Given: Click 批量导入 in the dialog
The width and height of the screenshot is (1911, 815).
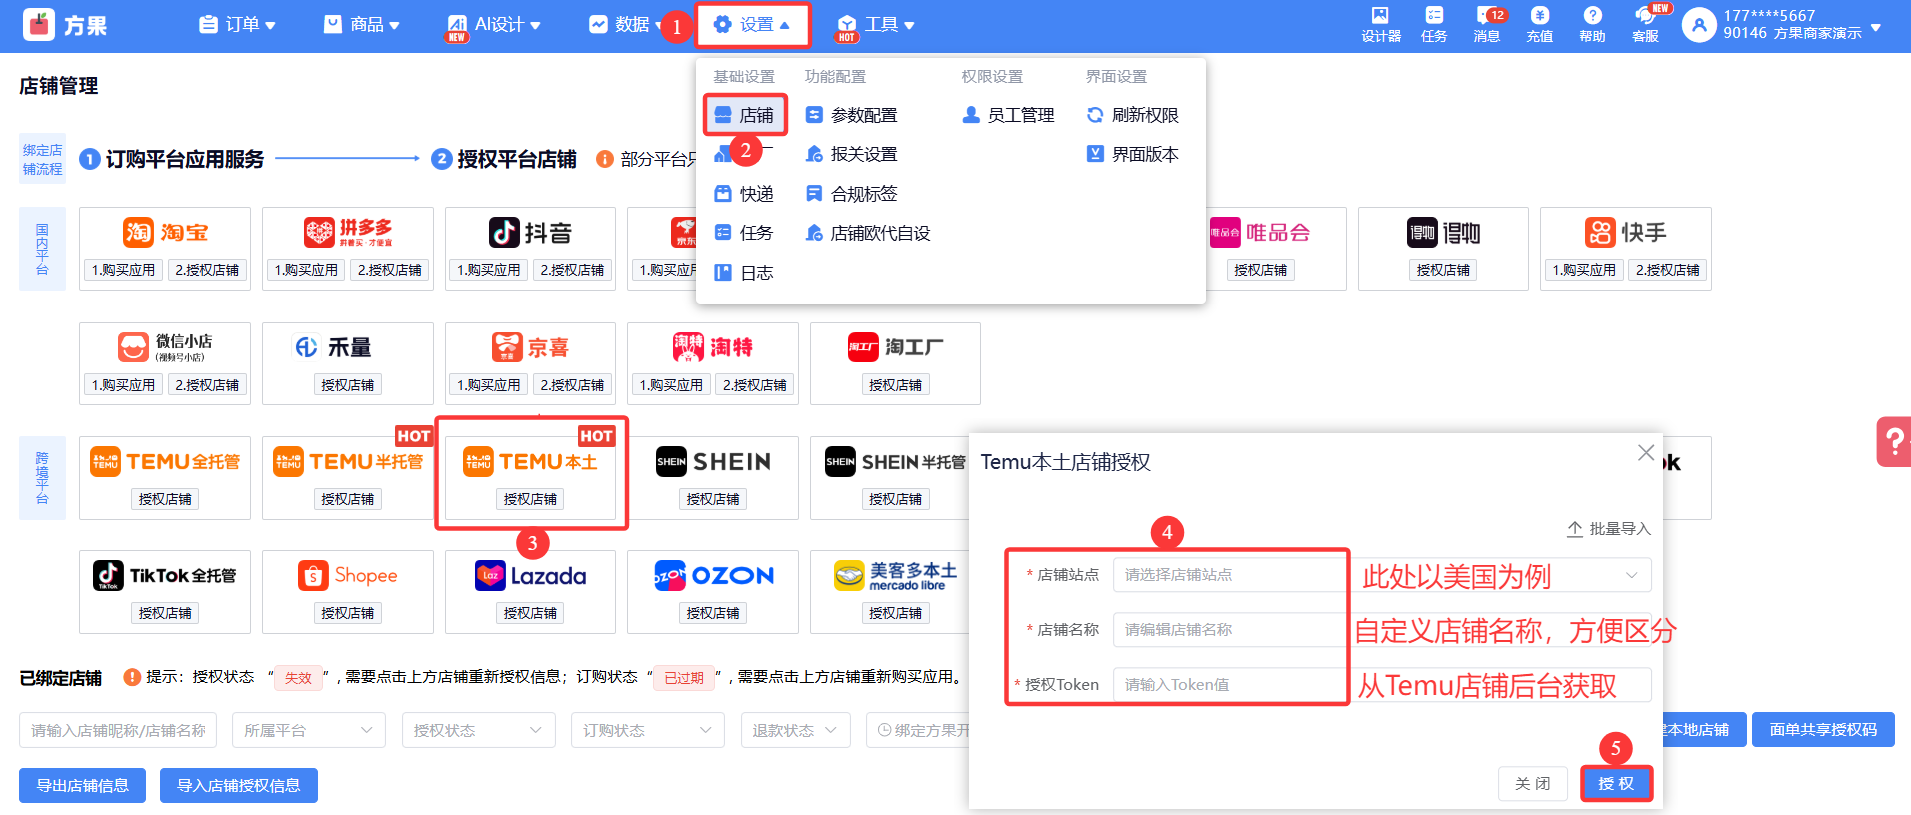Looking at the screenshot, I should [1609, 529].
